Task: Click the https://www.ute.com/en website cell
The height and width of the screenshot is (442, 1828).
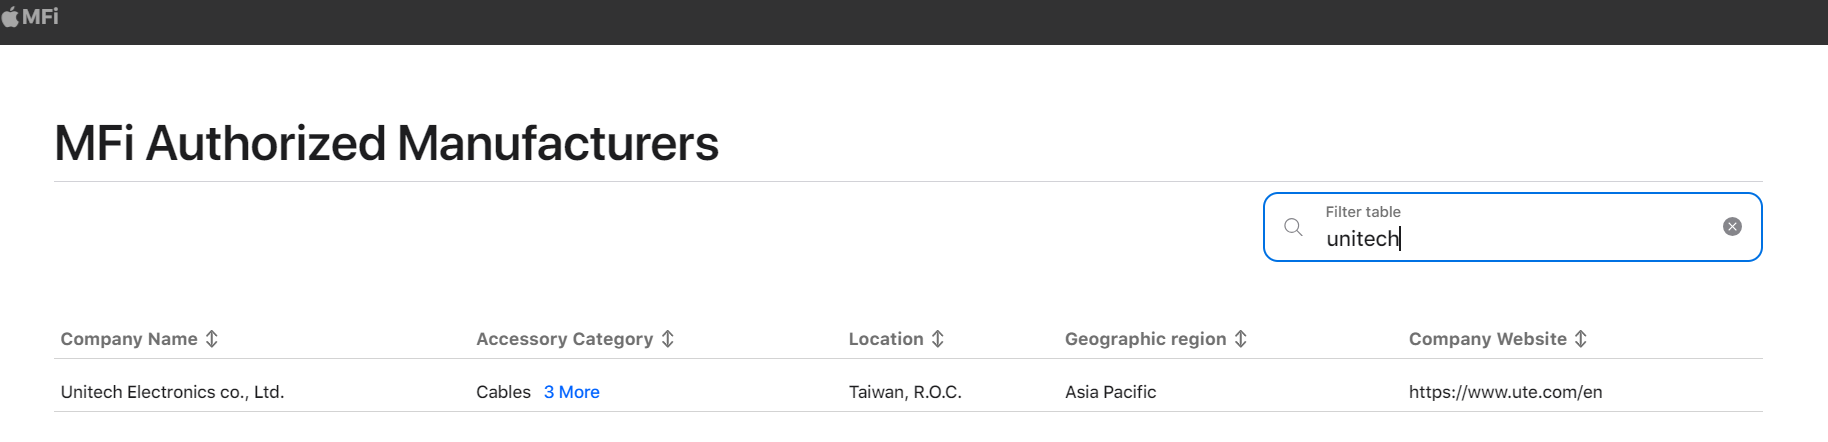Action: (x=1505, y=392)
